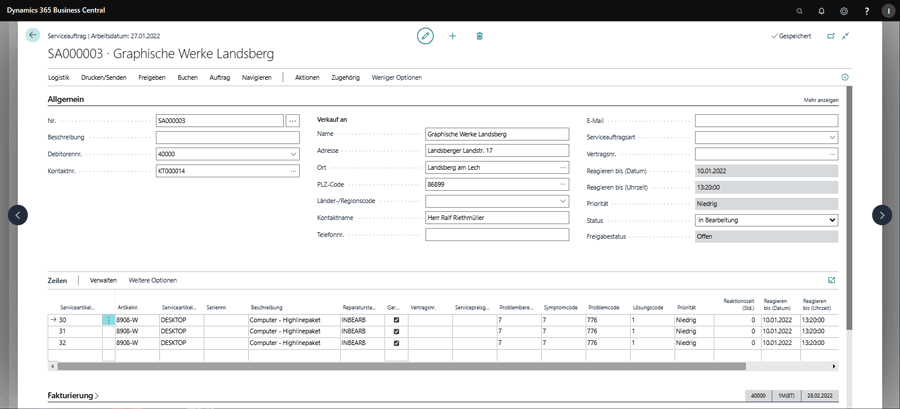900x409 pixels.
Task: Go back with the arrow button
Action: pos(33,35)
